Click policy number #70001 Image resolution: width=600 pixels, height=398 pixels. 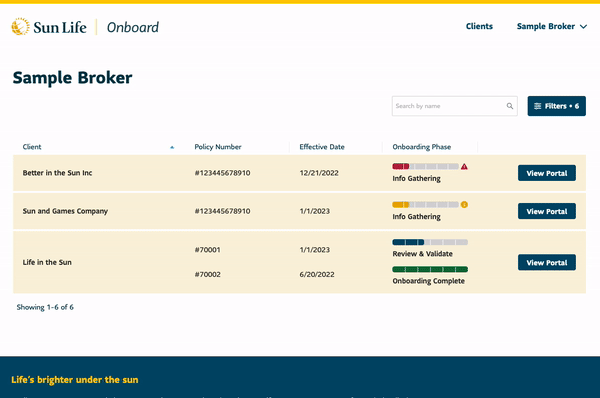click(x=207, y=250)
